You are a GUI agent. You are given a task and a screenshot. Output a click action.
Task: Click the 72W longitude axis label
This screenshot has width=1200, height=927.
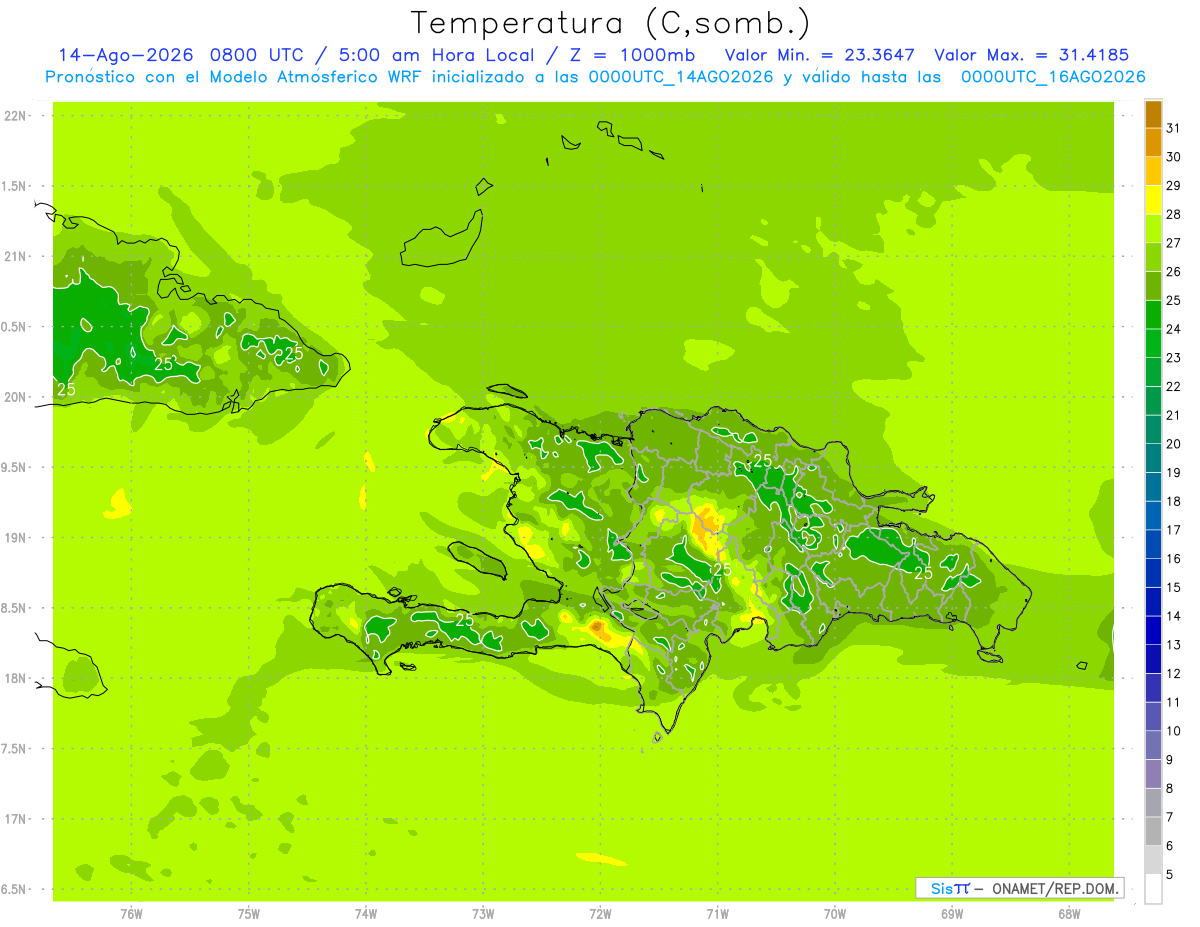[600, 913]
